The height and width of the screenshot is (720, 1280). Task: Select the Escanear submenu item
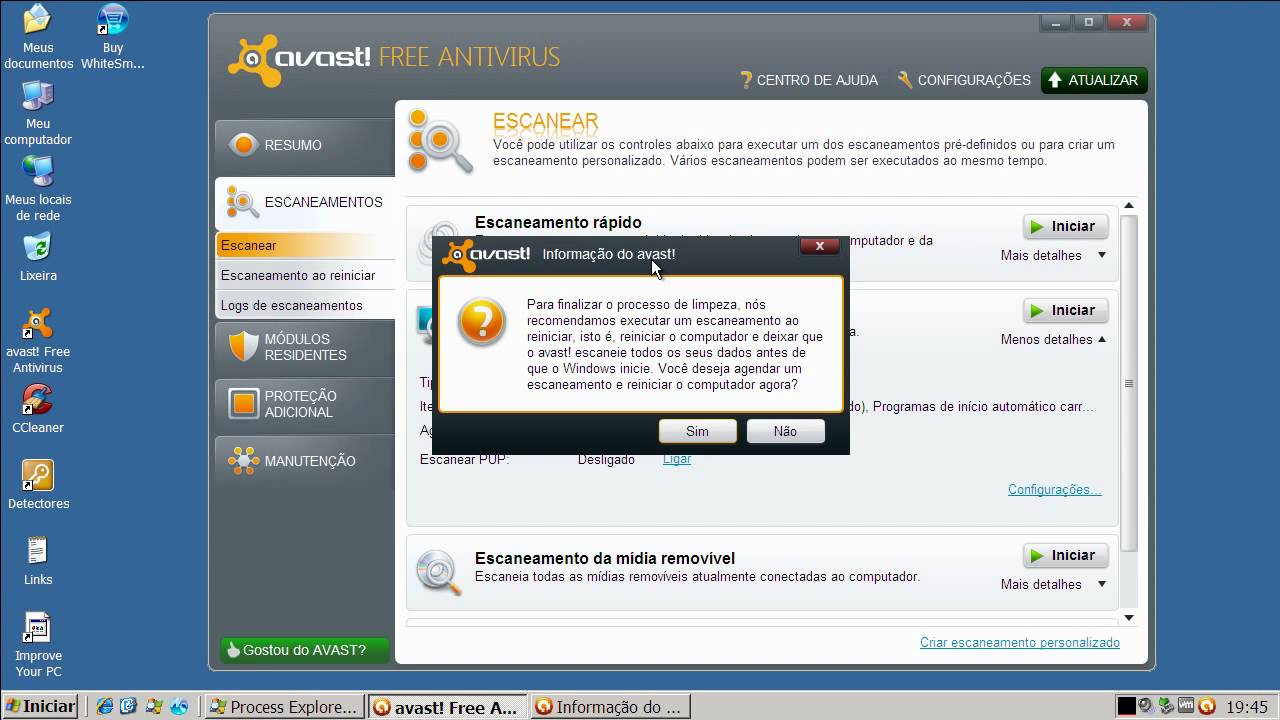coord(305,245)
